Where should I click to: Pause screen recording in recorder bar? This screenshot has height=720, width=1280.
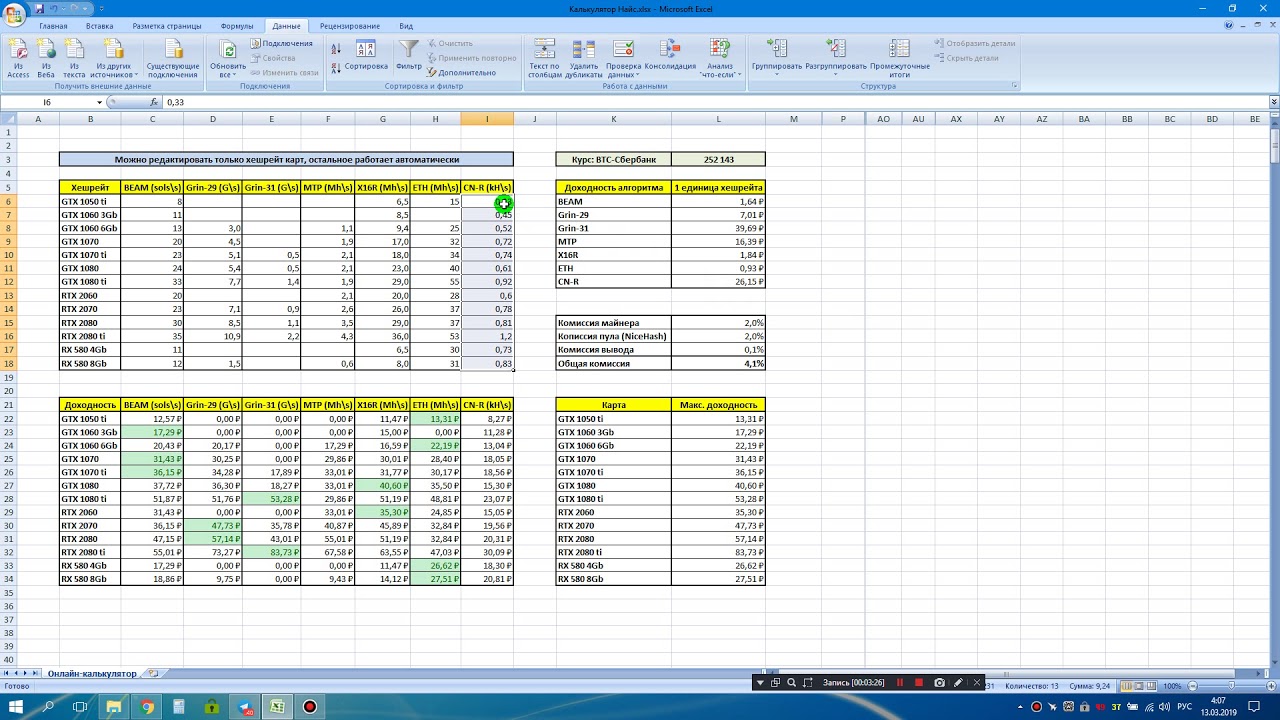tap(900, 682)
